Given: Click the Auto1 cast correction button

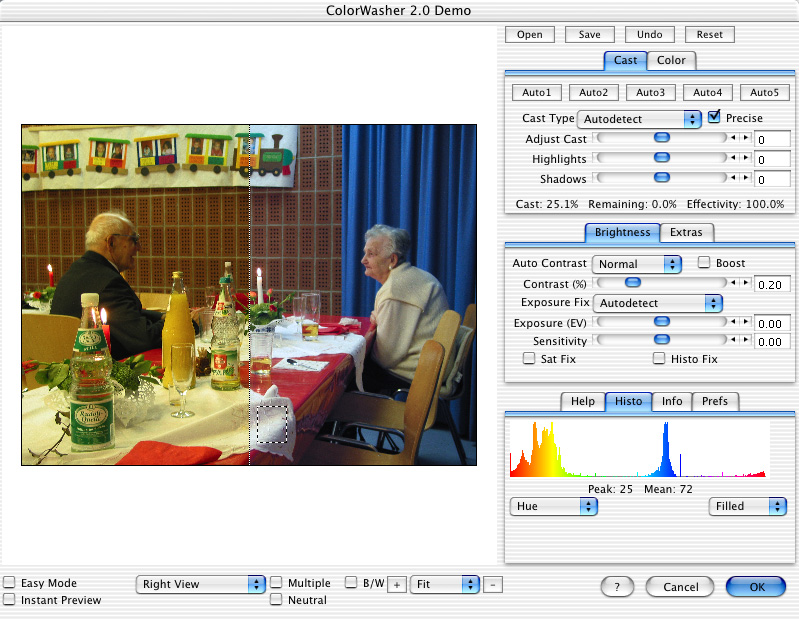Looking at the screenshot, I should tap(536, 93).
